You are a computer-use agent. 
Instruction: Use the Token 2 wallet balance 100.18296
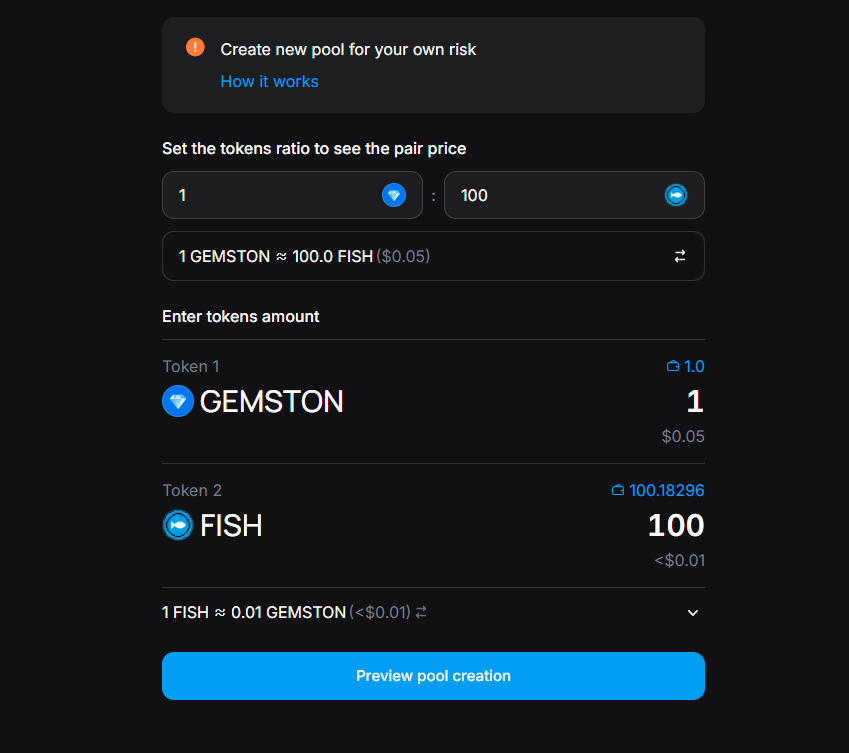coord(666,491)
